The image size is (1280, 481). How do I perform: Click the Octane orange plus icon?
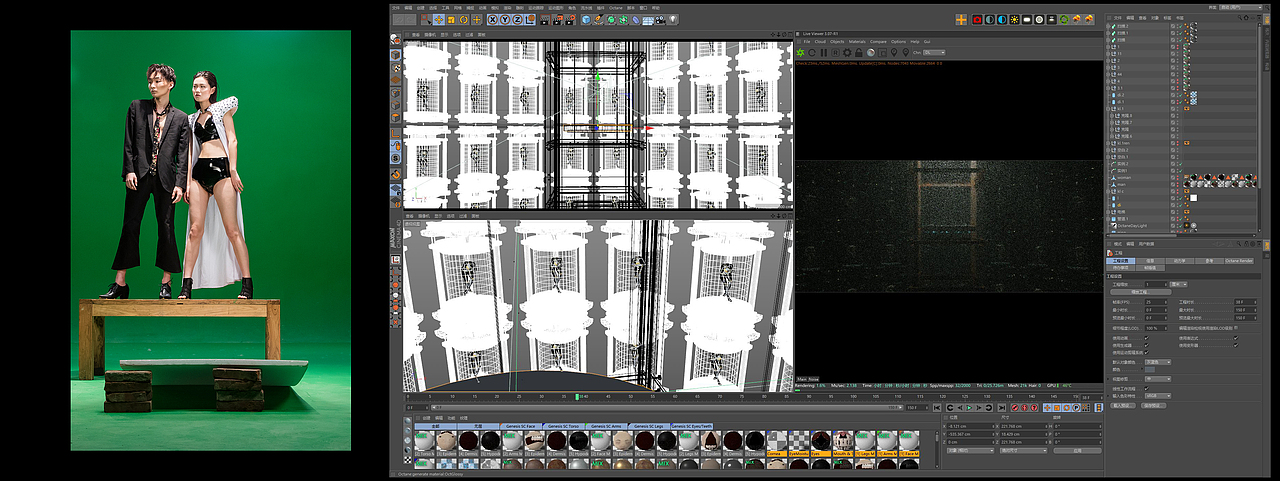961,19
